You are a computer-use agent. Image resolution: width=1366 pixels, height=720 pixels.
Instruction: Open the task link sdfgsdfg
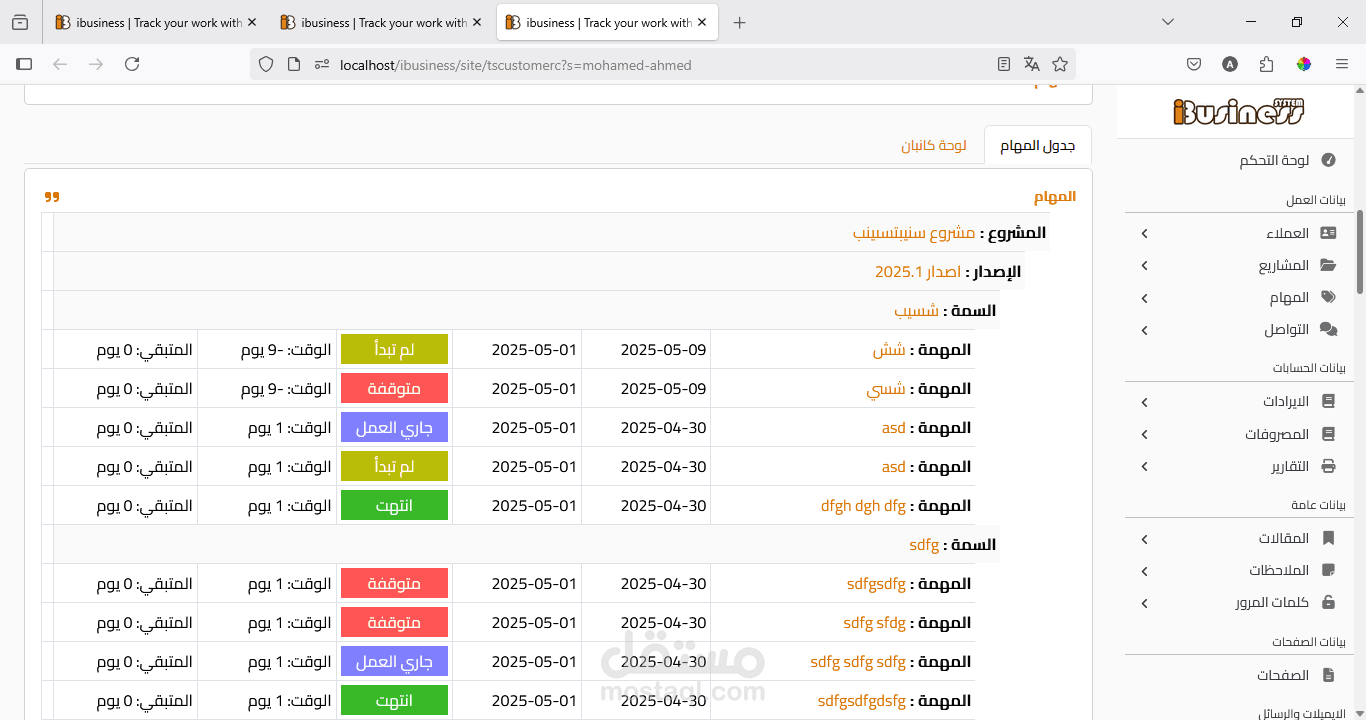point(876,584)
